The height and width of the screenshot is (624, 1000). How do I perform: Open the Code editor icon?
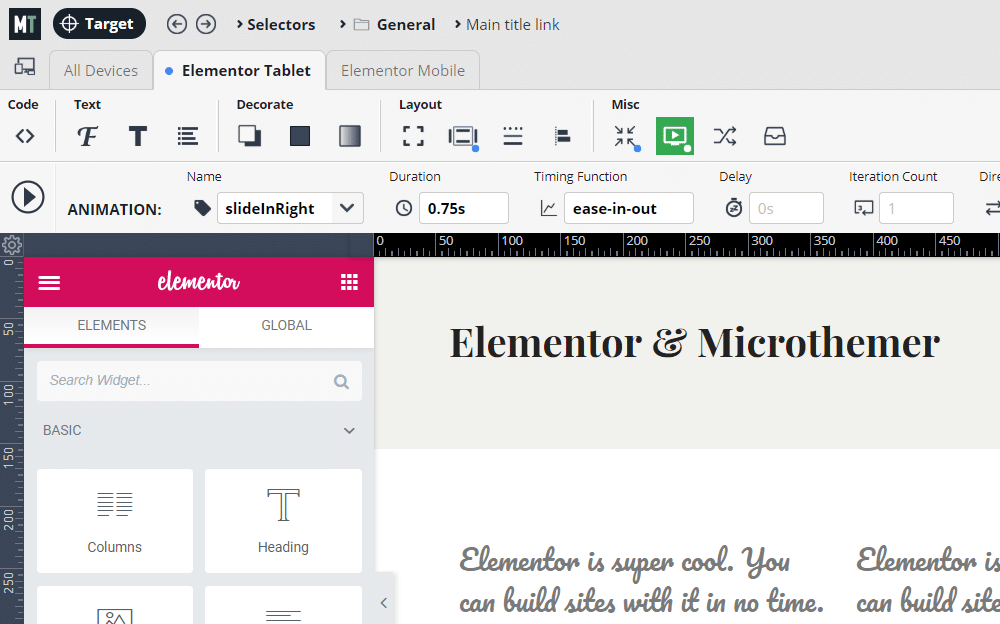[x=25, y=136]
